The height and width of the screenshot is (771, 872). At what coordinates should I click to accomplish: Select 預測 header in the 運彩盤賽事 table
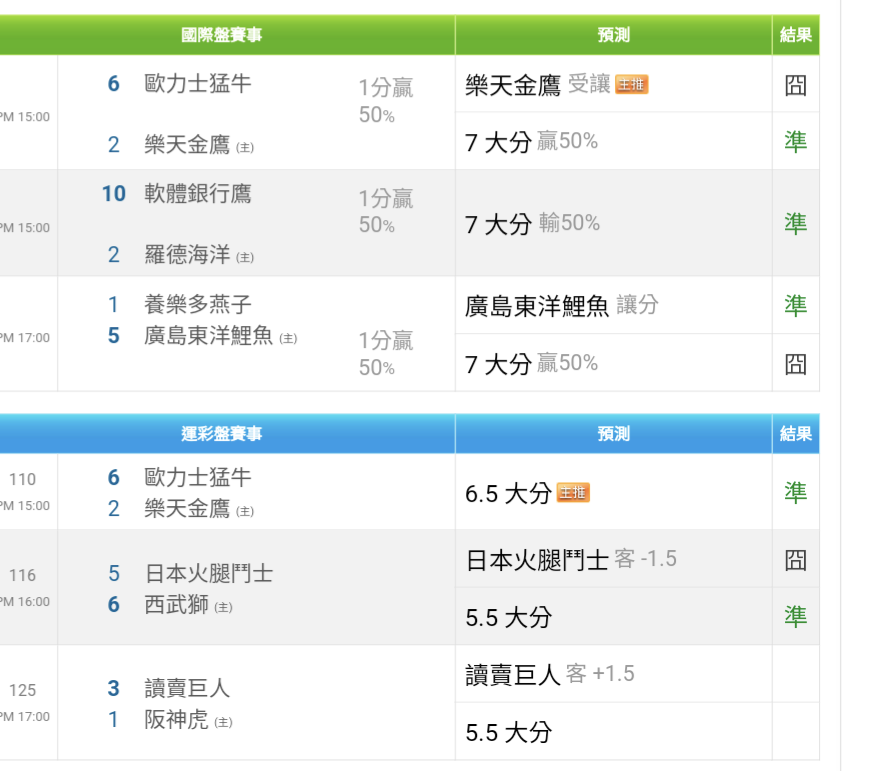click(613, 433)
